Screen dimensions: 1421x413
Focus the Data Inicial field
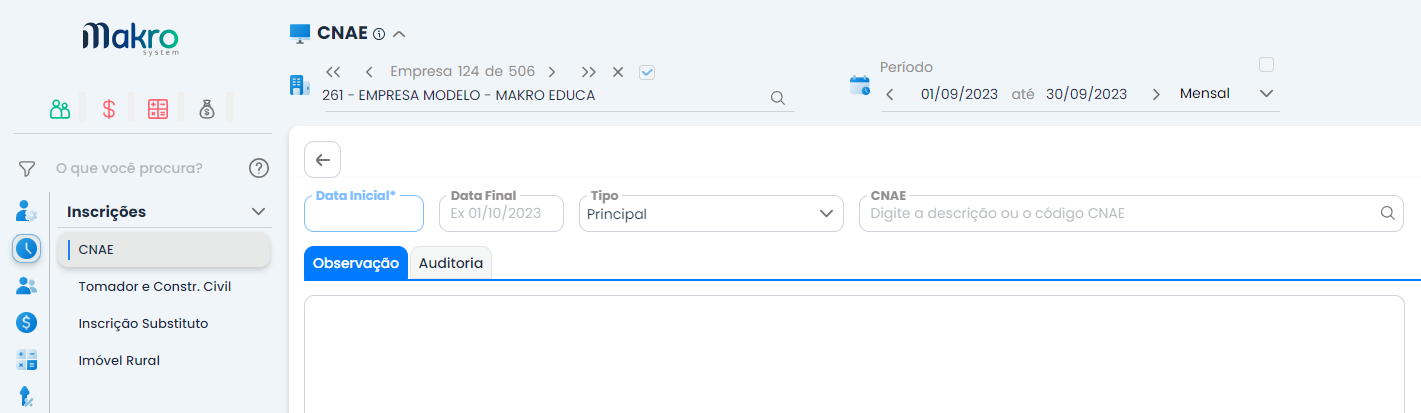click(x=364, y=213)
